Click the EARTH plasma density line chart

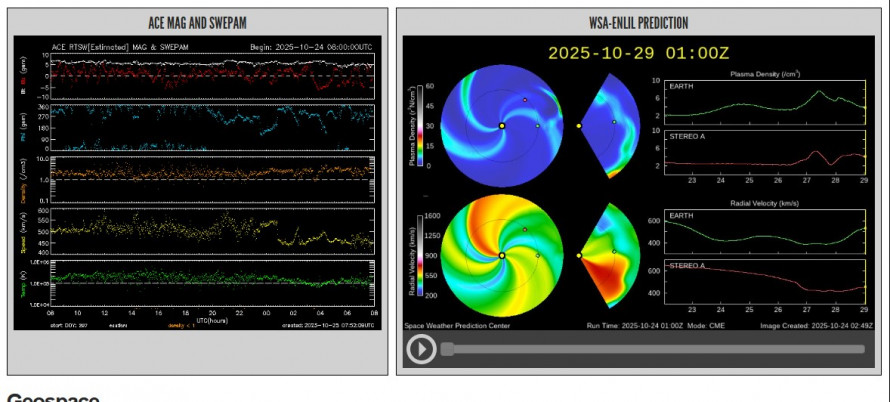pyautogui.click(x=765, y=103)
